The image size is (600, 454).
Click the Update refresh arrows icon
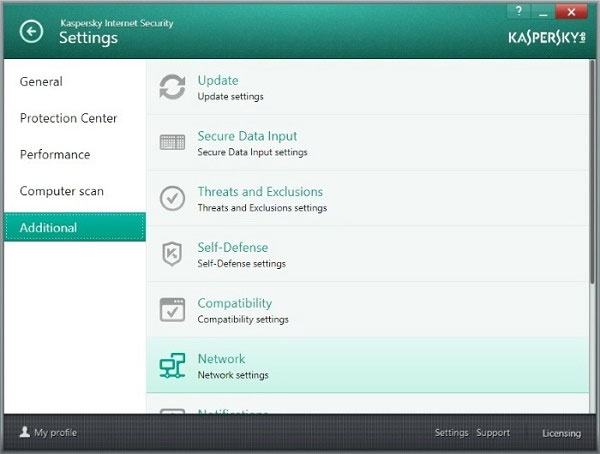[172, 87]
